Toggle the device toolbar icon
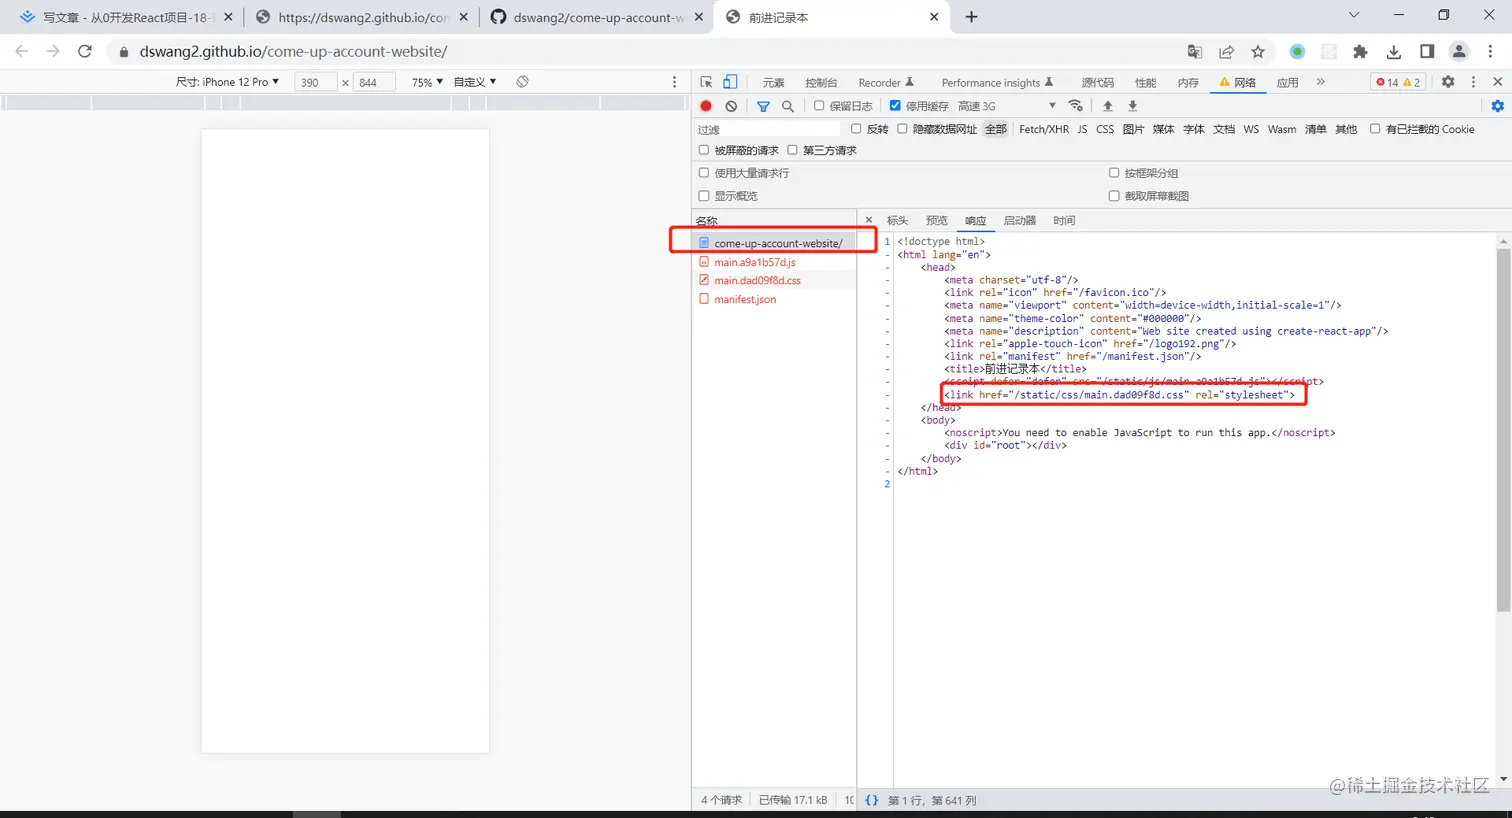Viewport: 1512px width, 818px height. coord(730,82)
